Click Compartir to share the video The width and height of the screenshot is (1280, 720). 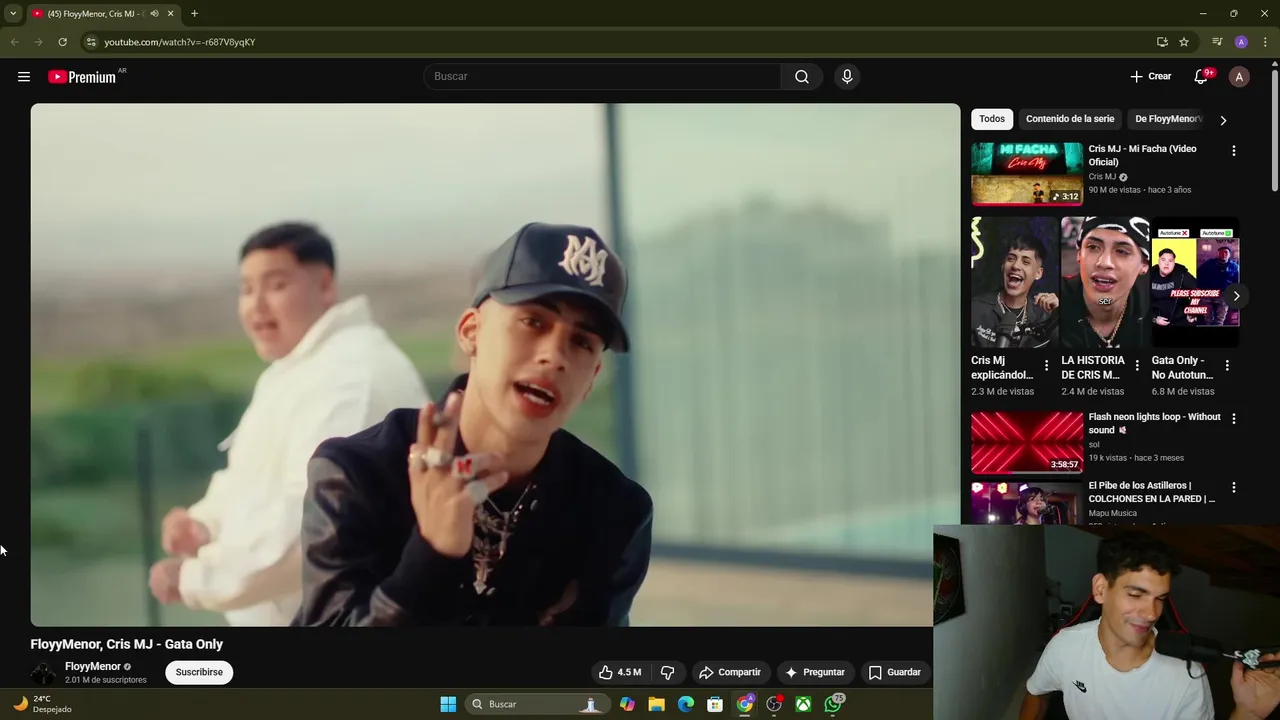point(730,672)
